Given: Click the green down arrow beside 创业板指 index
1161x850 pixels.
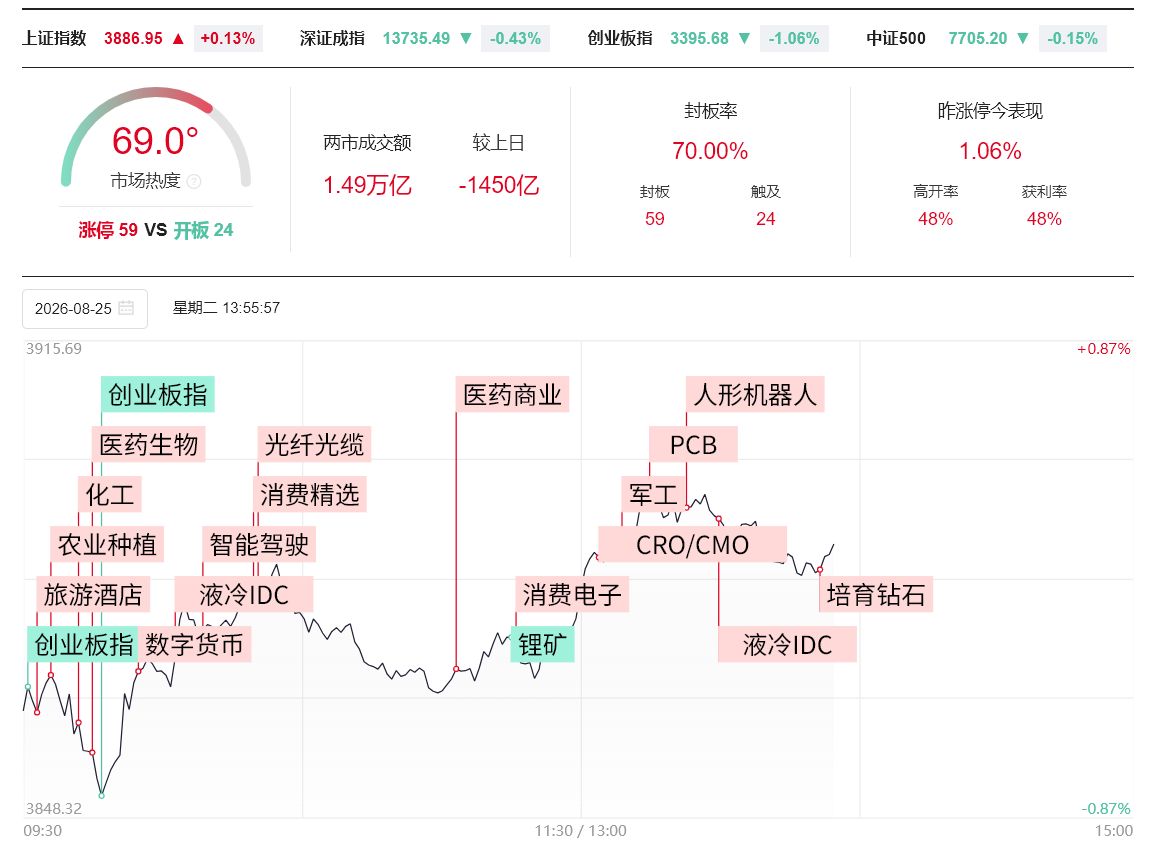Looking at the screenshot, I should point(745,39).
